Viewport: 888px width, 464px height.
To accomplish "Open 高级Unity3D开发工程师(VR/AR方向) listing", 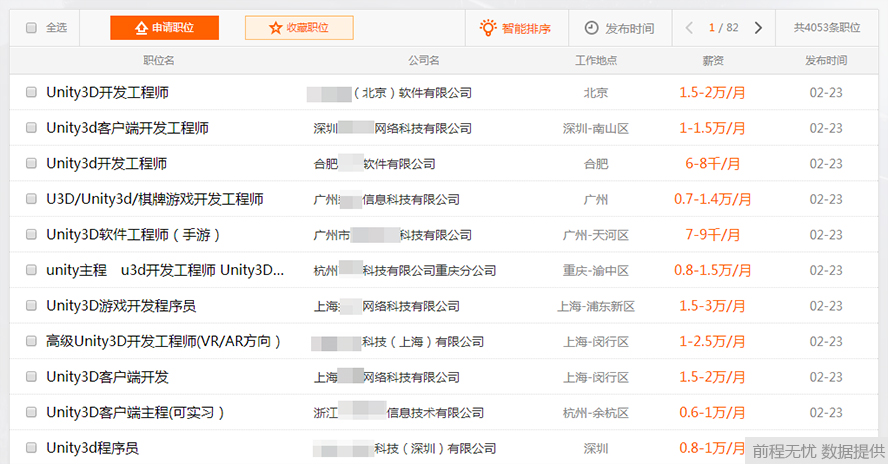I will pyautogui.click(x=163, y=341).
